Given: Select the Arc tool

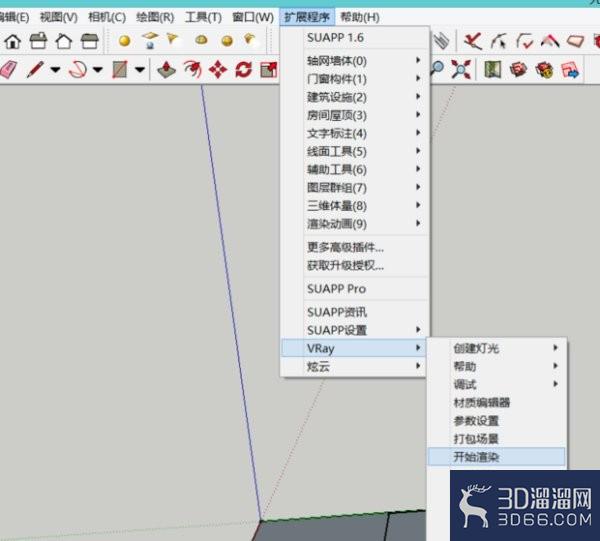Looking at the screenshot, I should 78,70.
